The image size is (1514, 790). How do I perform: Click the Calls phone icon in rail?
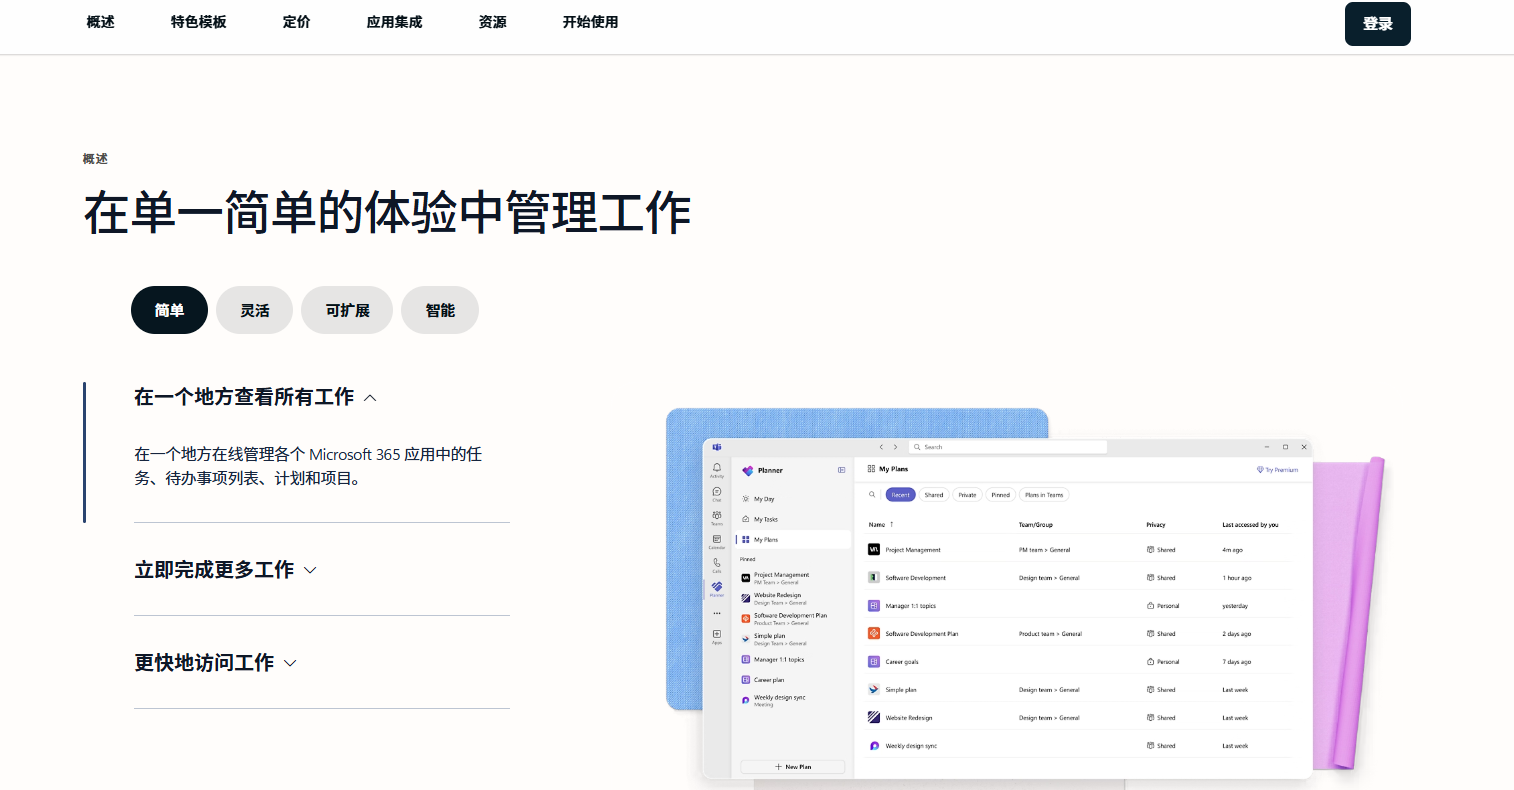point(717,563)
